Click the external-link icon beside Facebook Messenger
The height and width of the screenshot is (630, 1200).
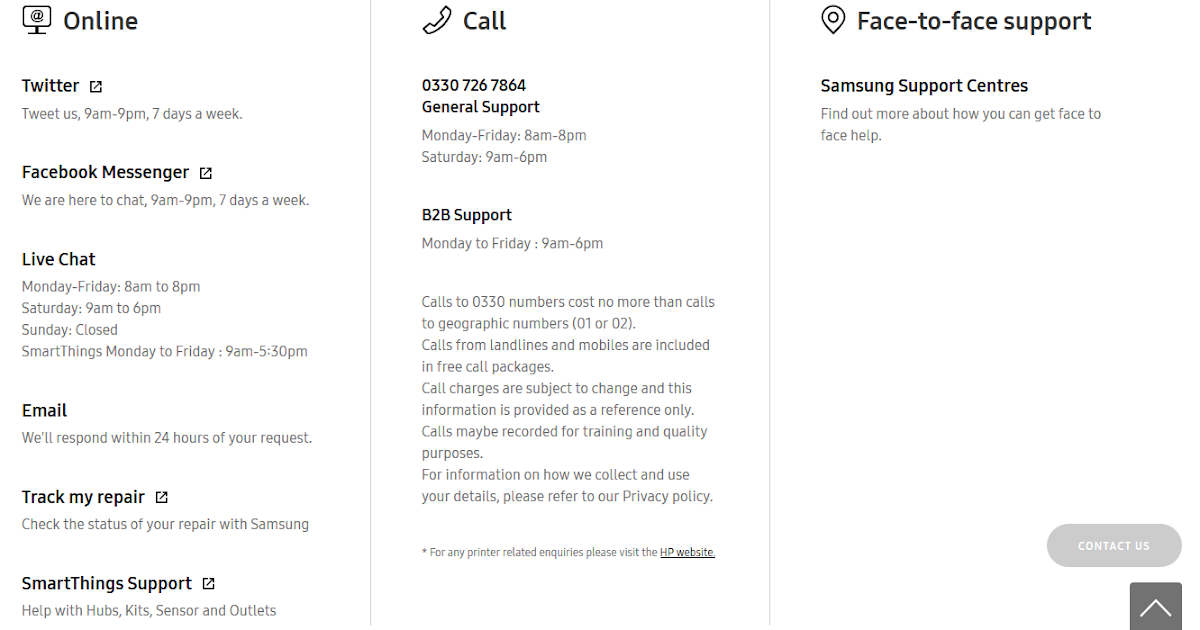(206, 172)
